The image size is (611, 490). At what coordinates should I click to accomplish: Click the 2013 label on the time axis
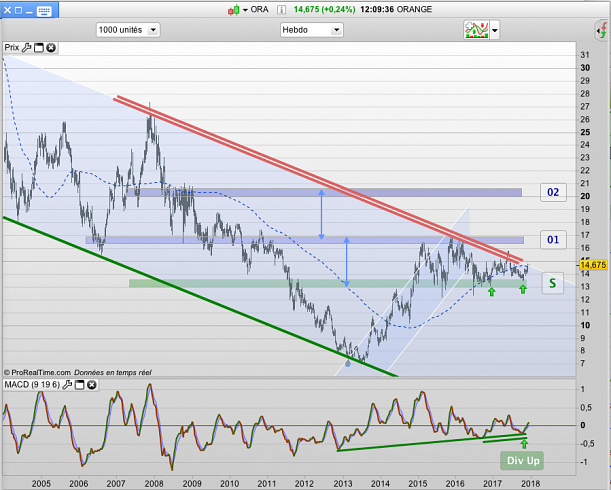(343, 484)
